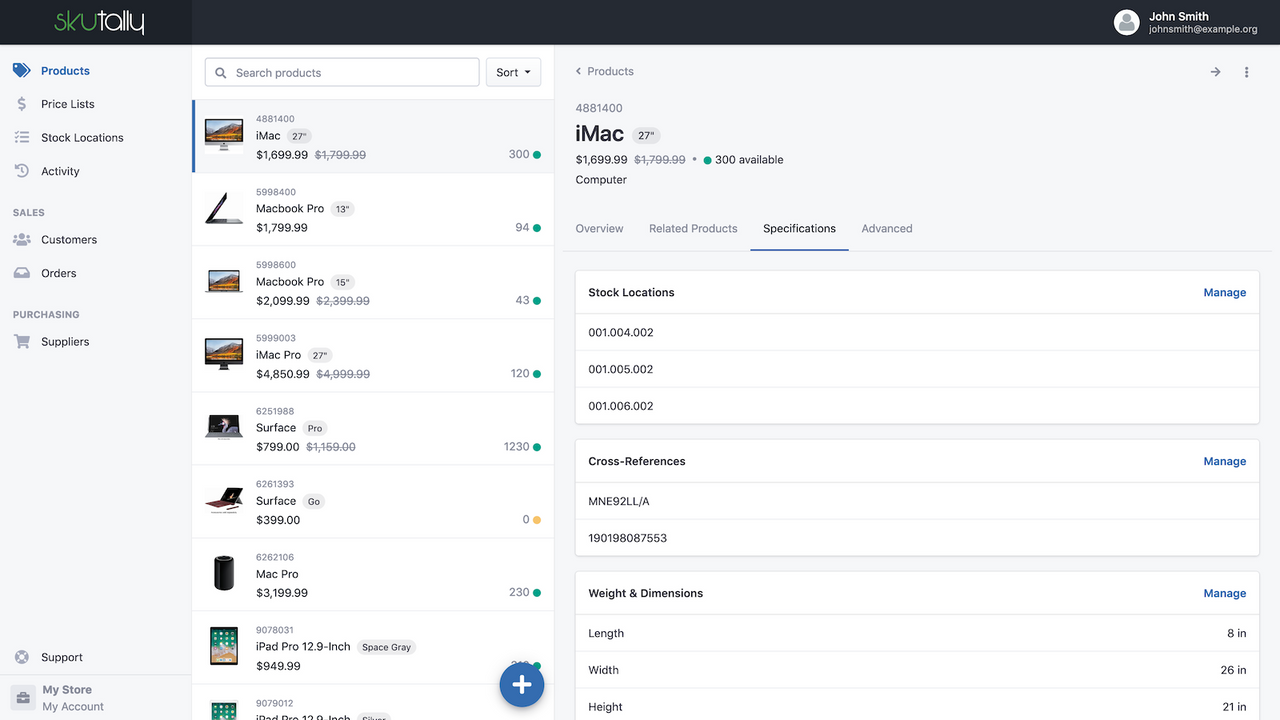Manage Weight & Dimensions section
The image size is (1280, 720).
pyautogui.click(x=1224, y=594)
